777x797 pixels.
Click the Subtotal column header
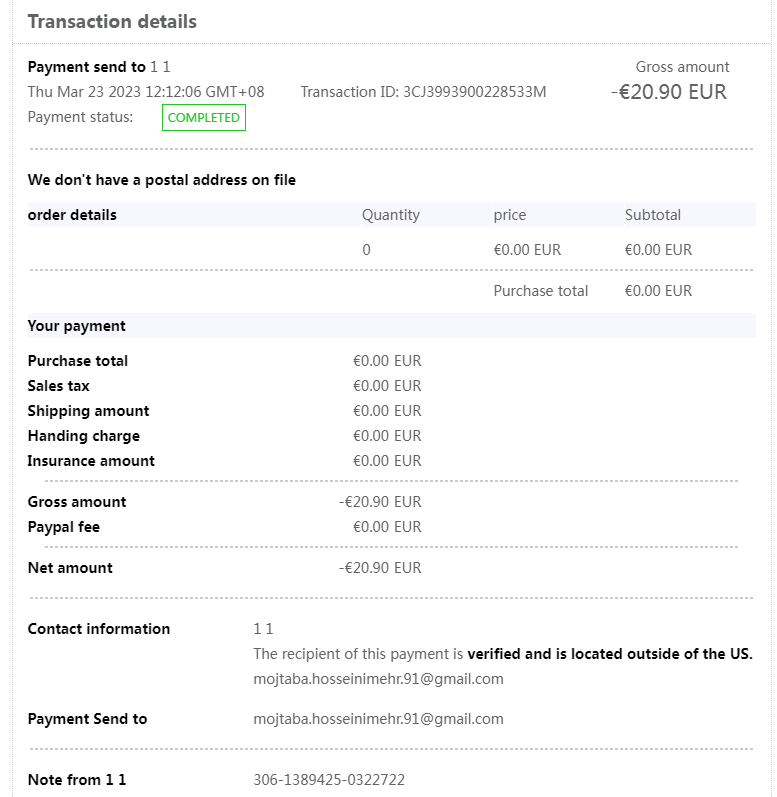pyautogui.click(x=652, y=215)
